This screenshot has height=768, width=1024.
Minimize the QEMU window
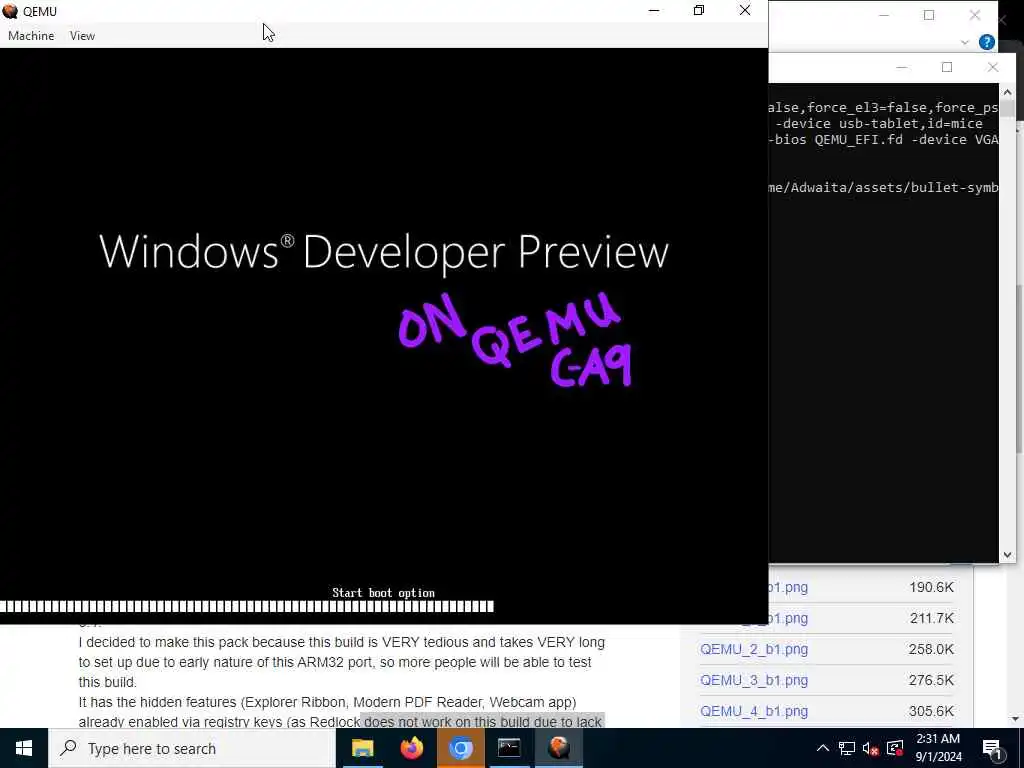coord(654,10)
